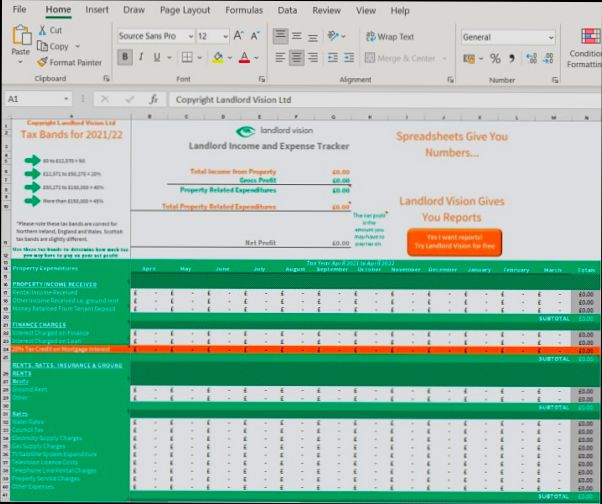Click the red font color swatch
602x504 pixels.
pyautogui.click(x=244, y=58)
